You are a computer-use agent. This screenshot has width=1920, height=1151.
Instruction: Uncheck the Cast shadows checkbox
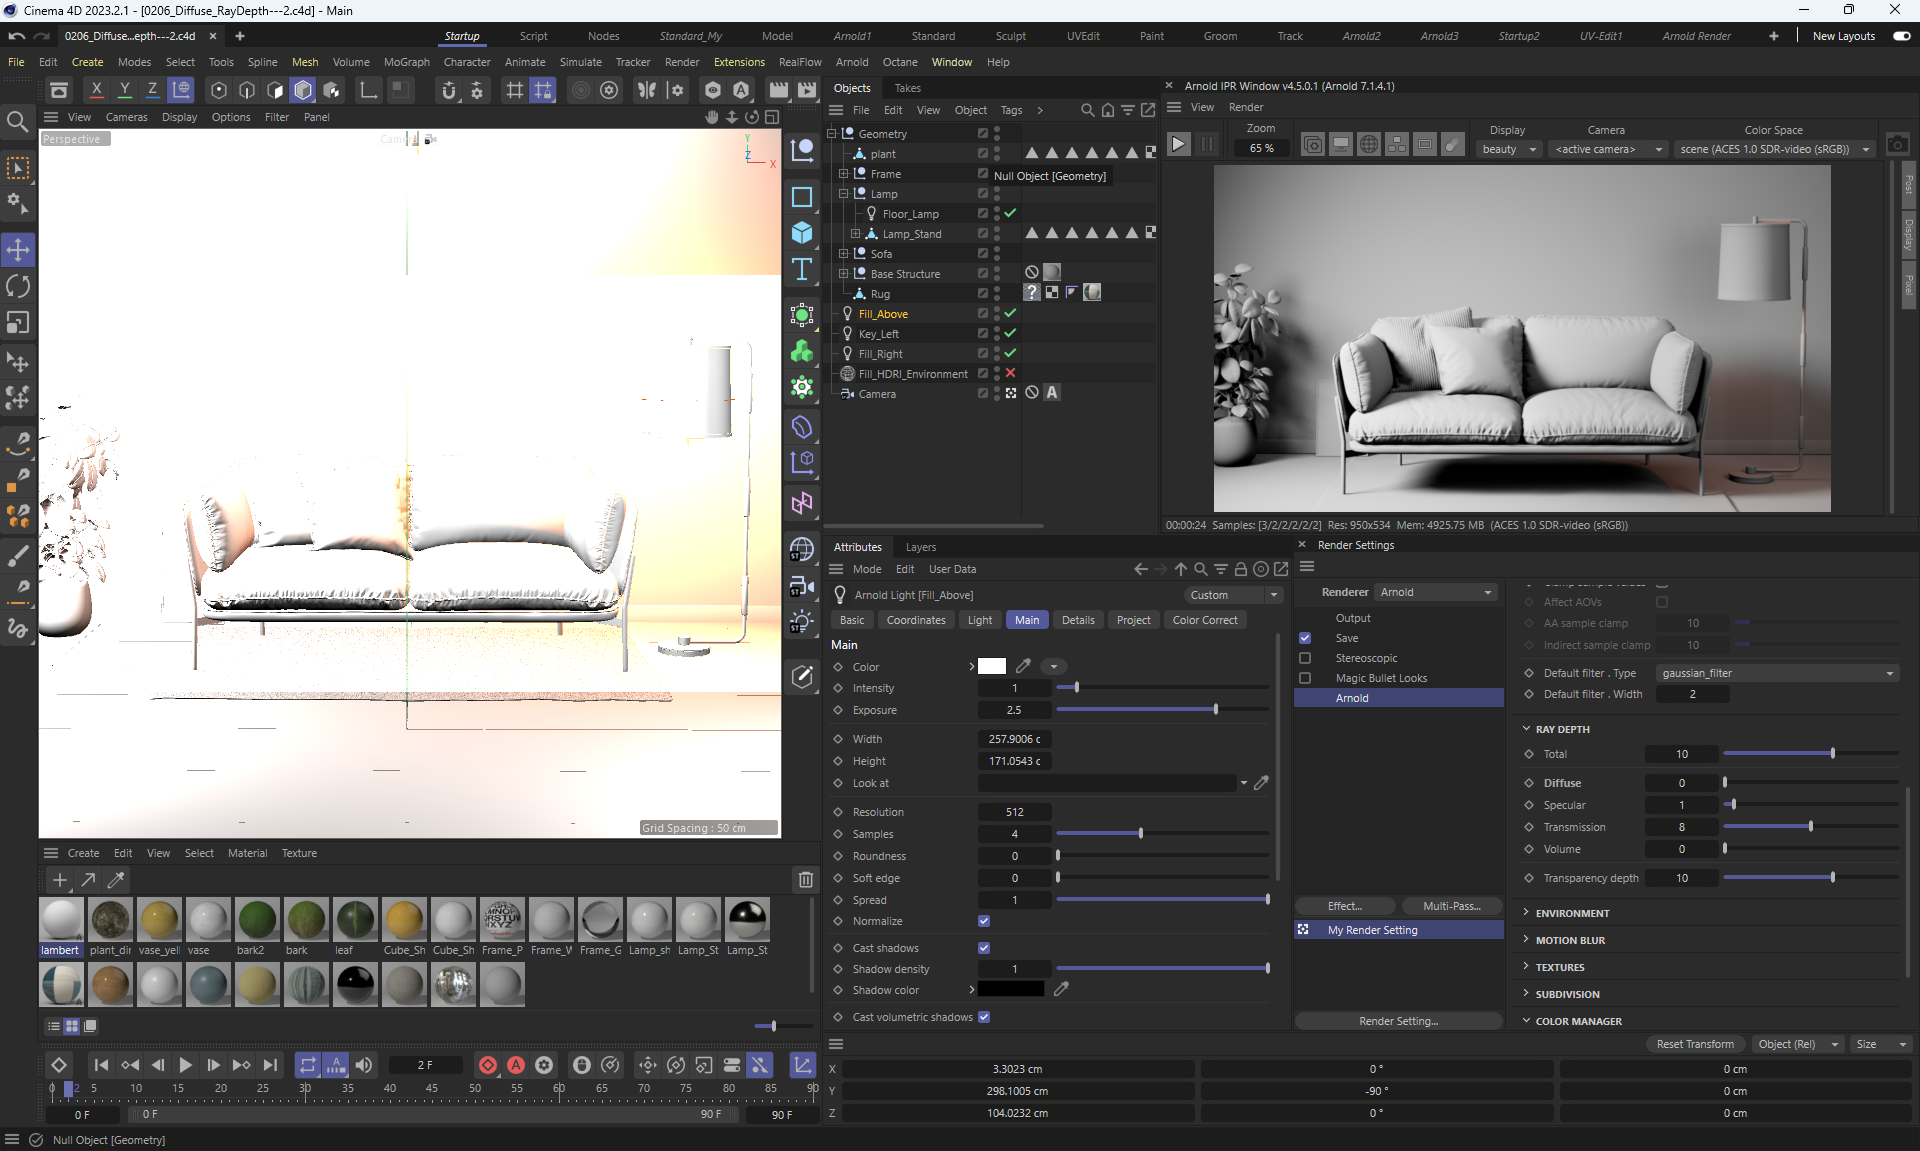point(984,948)
